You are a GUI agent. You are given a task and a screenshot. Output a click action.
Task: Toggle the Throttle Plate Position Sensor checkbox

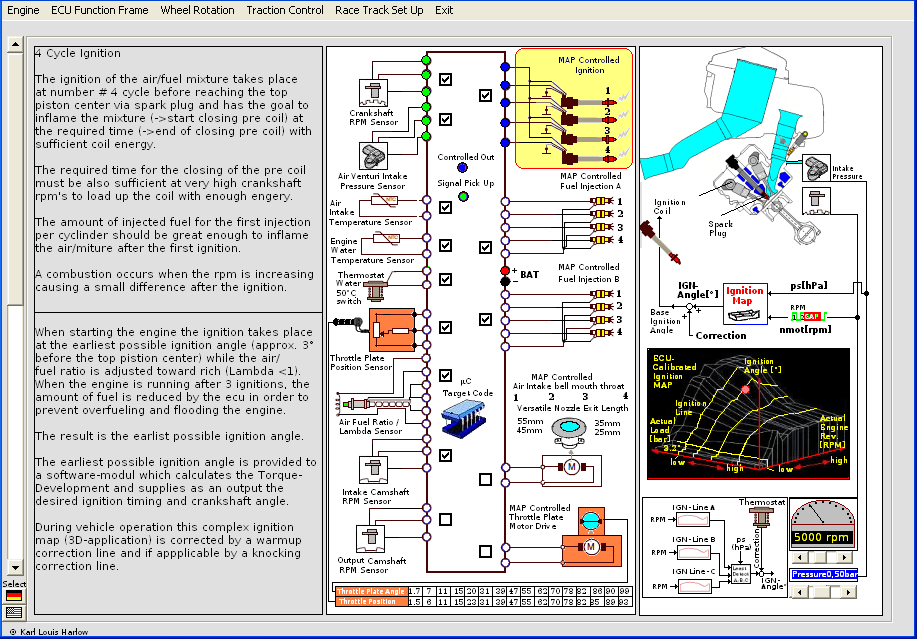[x=446, y=327]
